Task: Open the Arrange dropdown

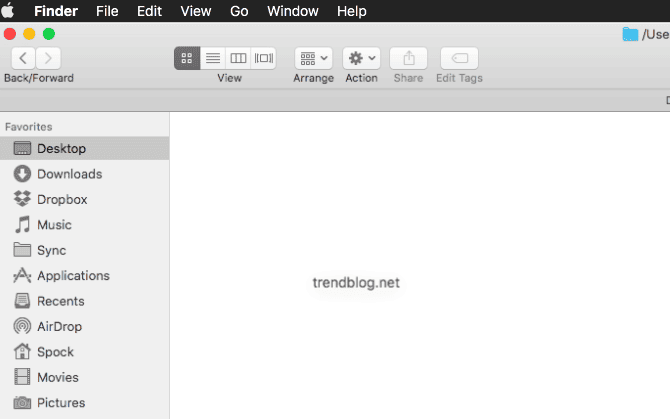Action: pyautogui.click(x=313, y=58)
